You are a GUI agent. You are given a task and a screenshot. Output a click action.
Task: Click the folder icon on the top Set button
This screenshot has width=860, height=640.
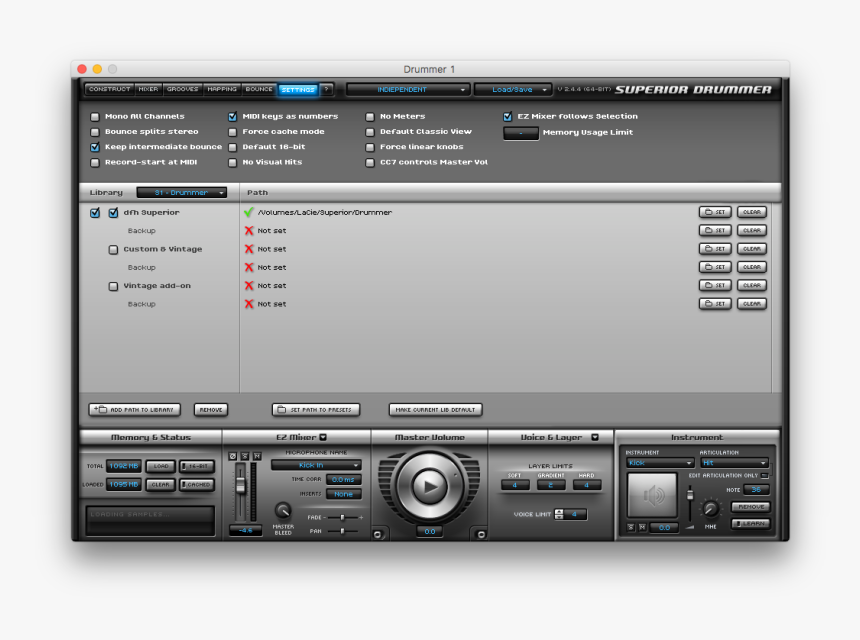coord(708,212)
